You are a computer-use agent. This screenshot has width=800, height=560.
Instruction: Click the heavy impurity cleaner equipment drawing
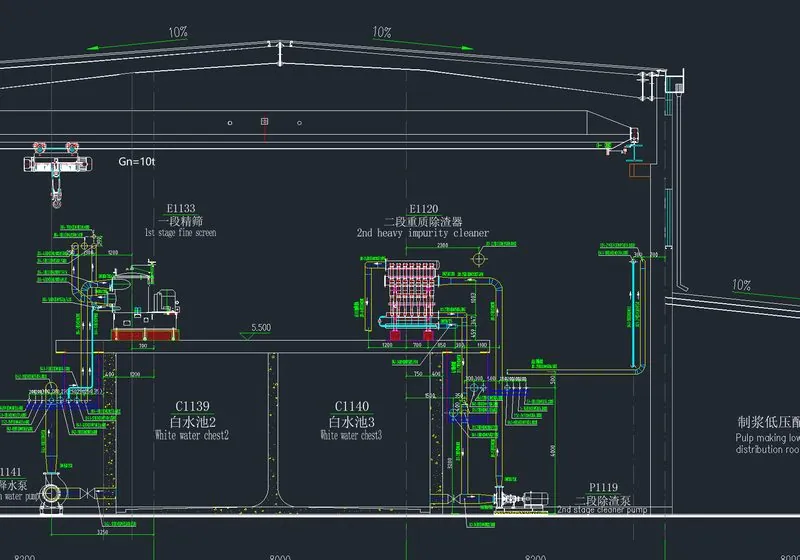[x=411, y=298]
